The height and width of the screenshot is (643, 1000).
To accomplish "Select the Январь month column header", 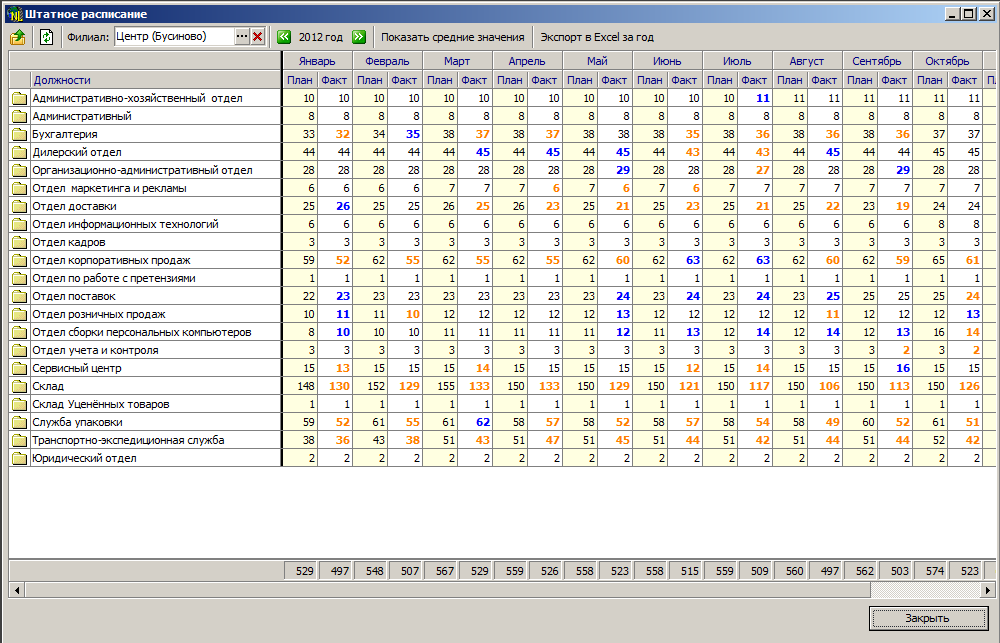I will click(317, 61).
